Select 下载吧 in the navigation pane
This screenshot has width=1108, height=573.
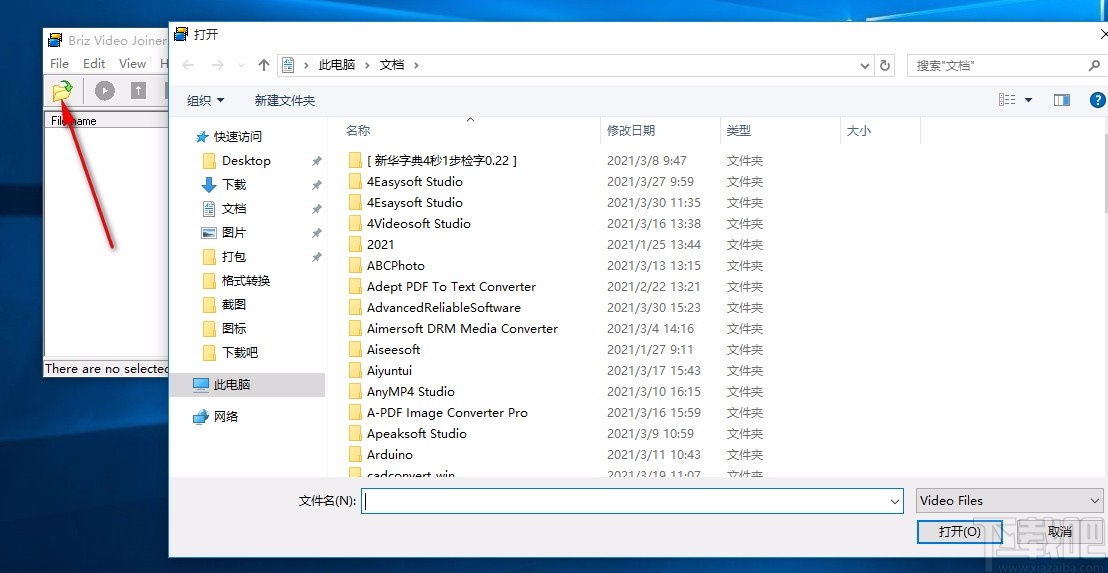(240, 353)
